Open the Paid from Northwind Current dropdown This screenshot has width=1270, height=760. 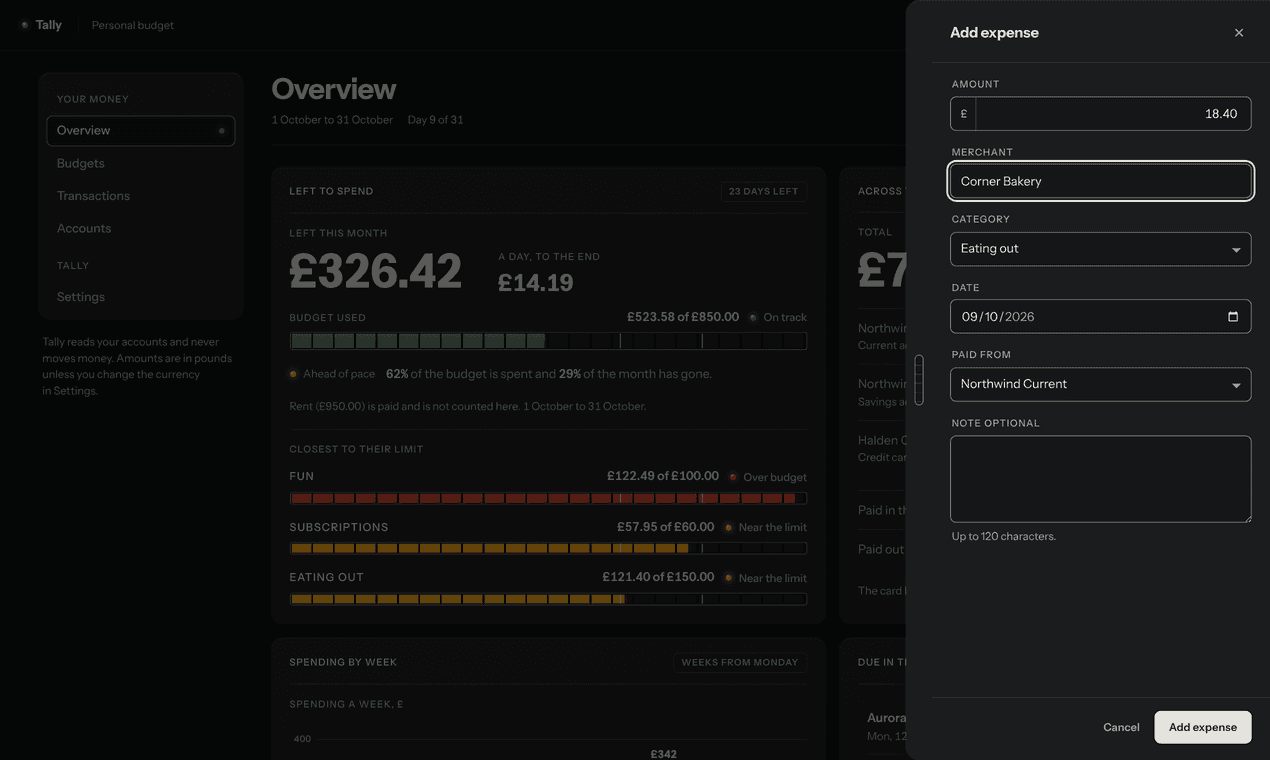coord(1100,384)
